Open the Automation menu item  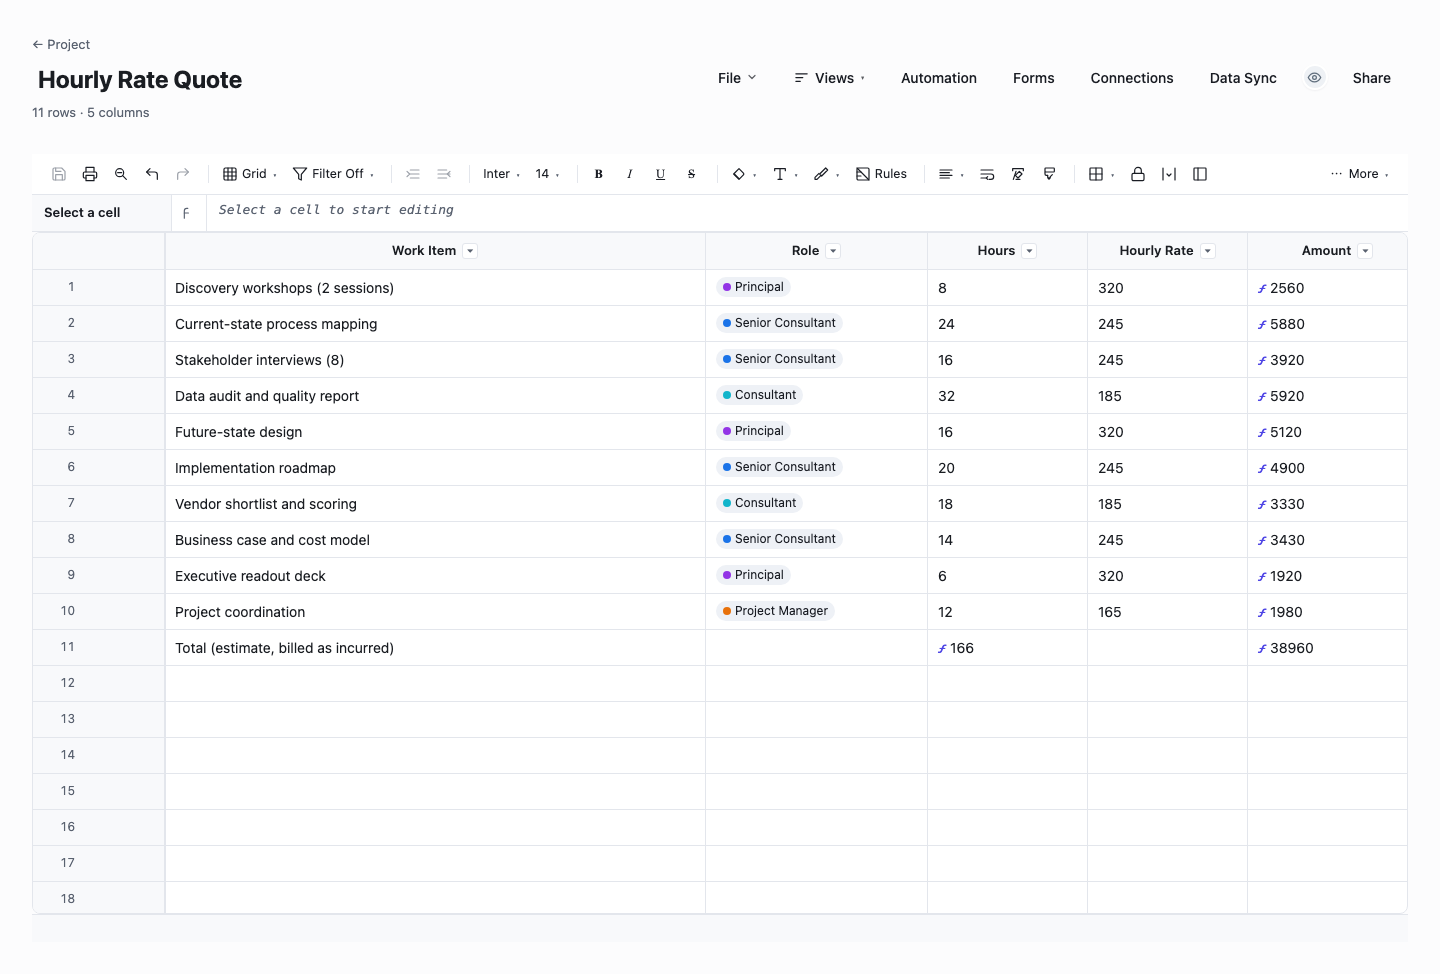pyautogui.click(x=939, y=78)
